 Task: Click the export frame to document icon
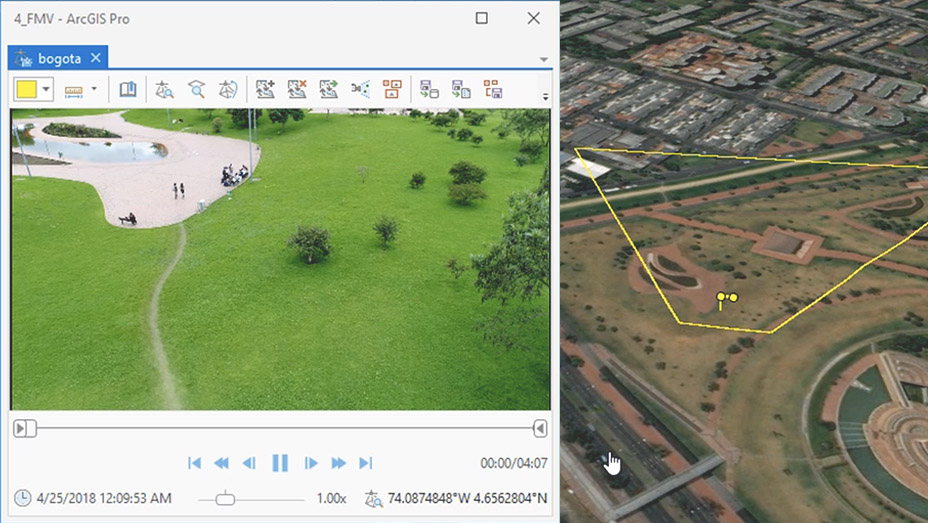461,89
